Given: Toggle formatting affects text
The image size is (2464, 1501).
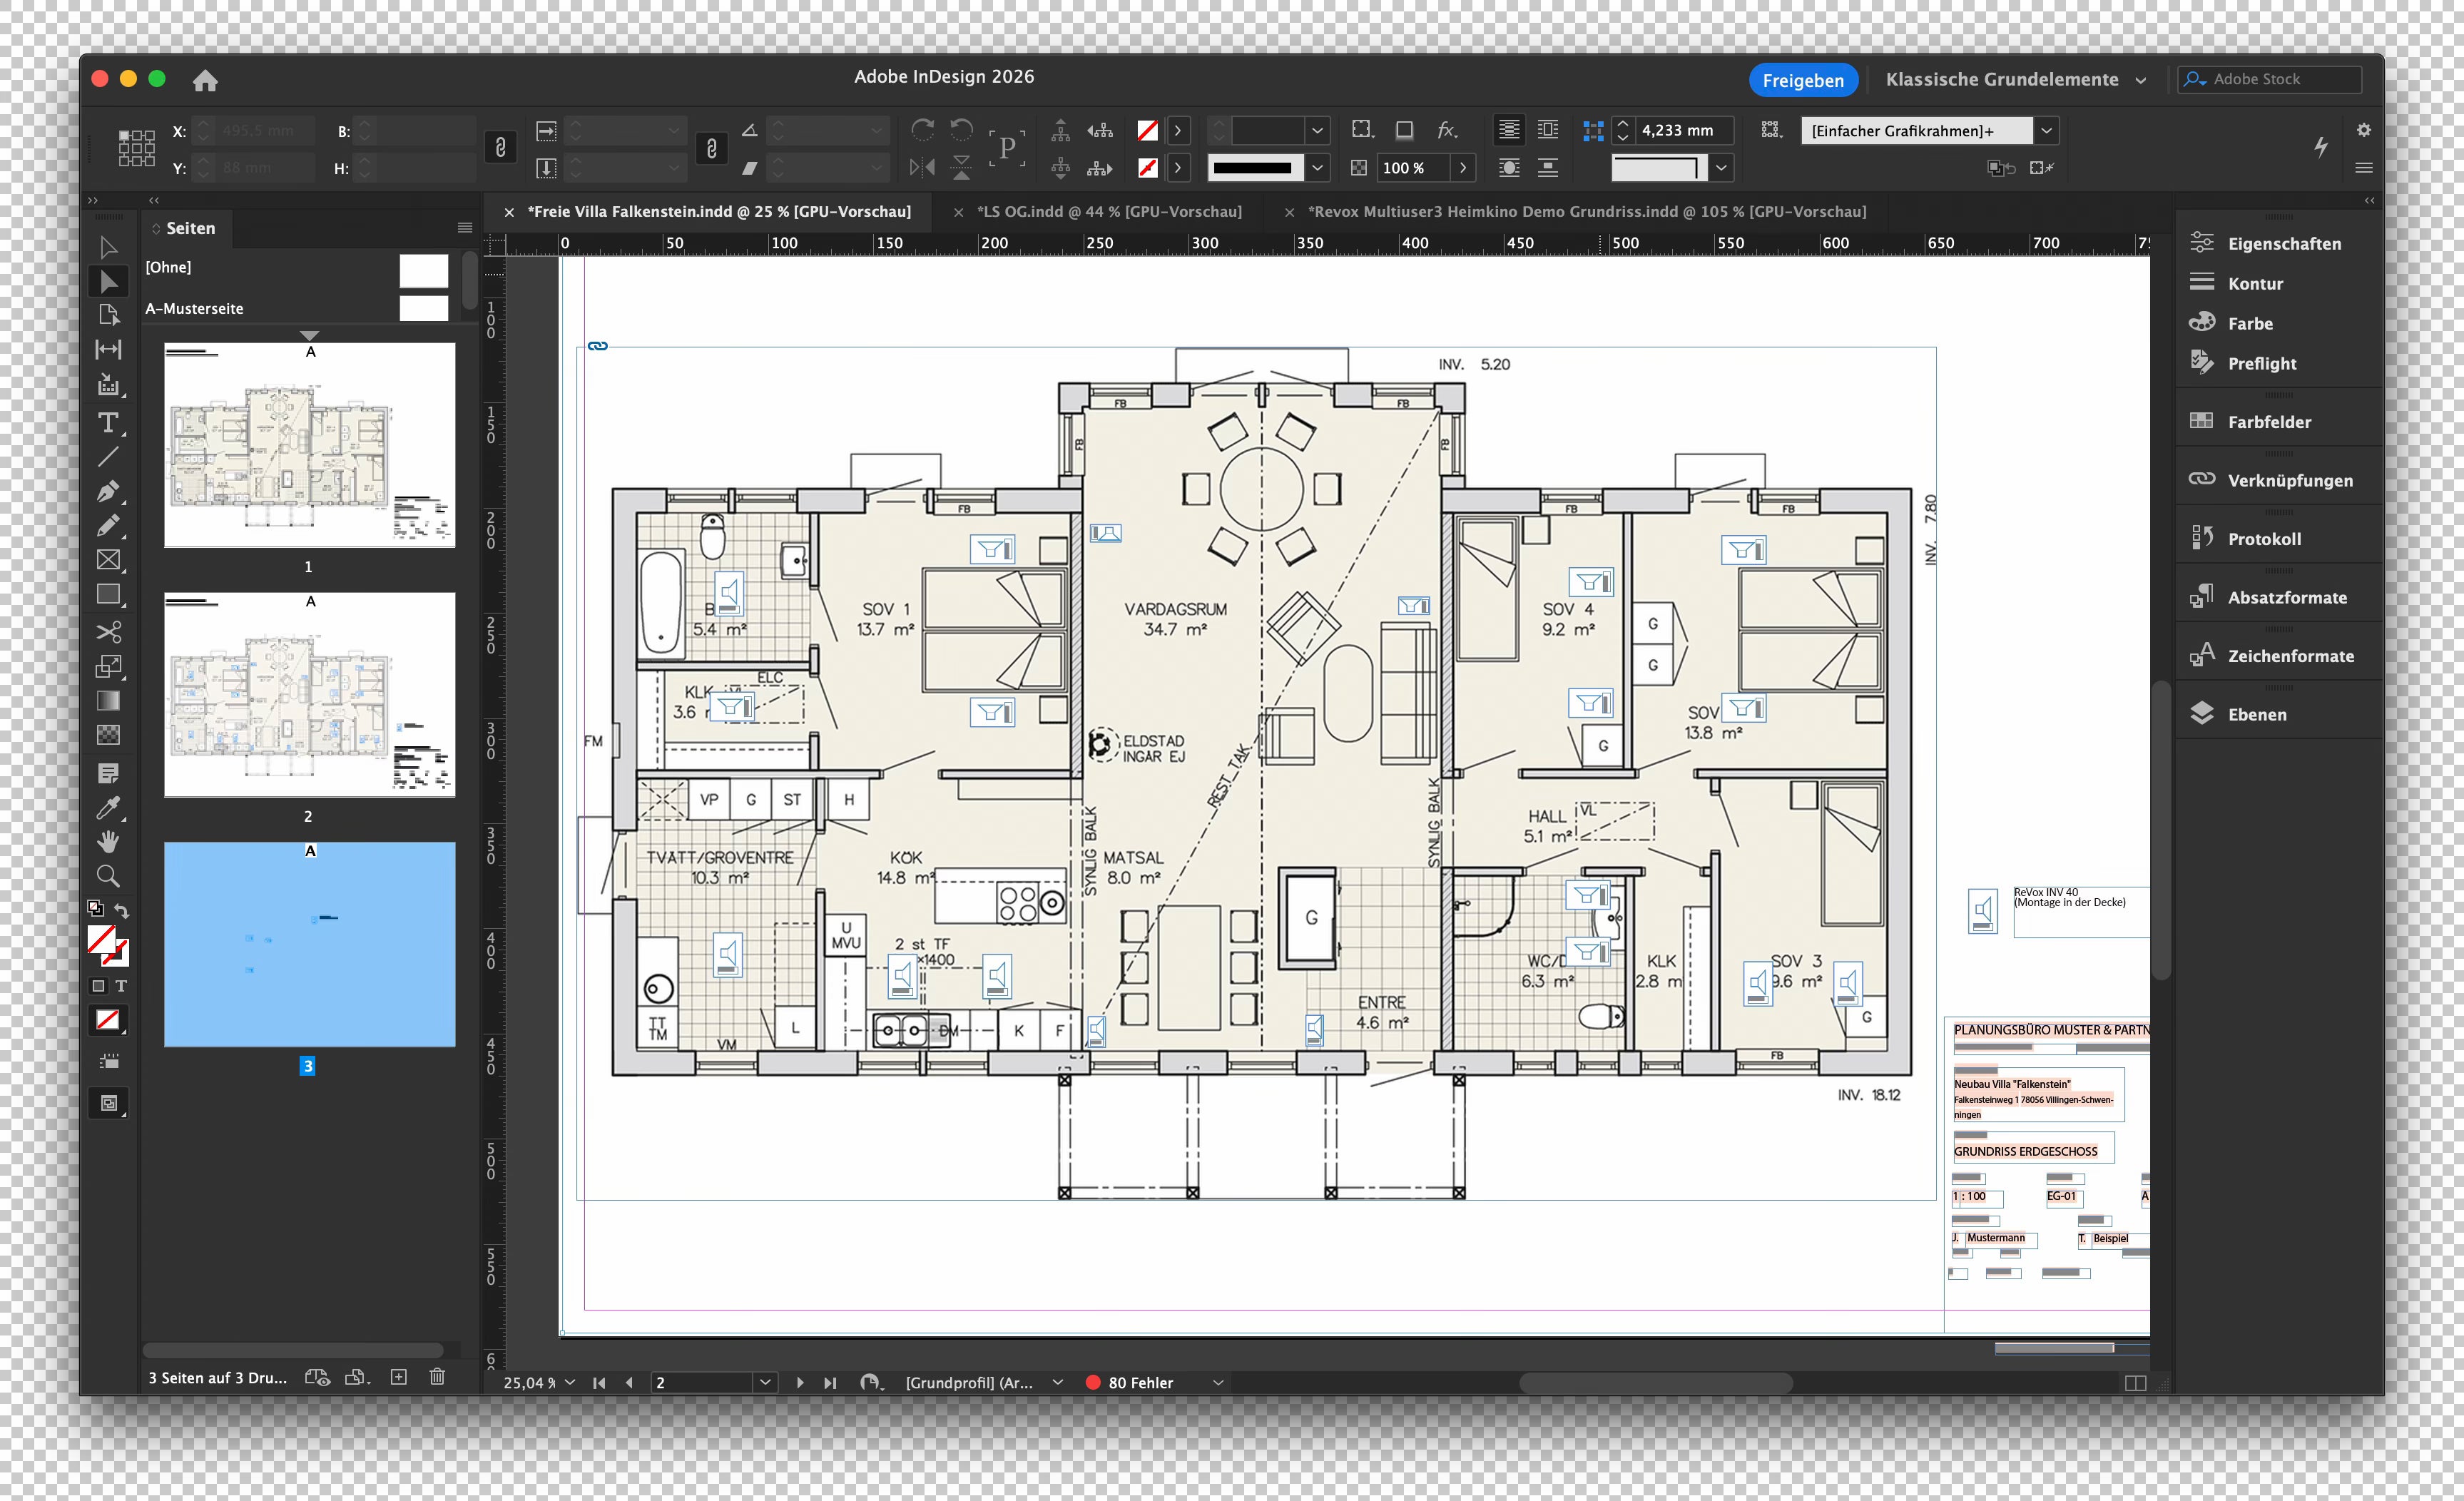Looking at the screenshot, I should [121, 986].
